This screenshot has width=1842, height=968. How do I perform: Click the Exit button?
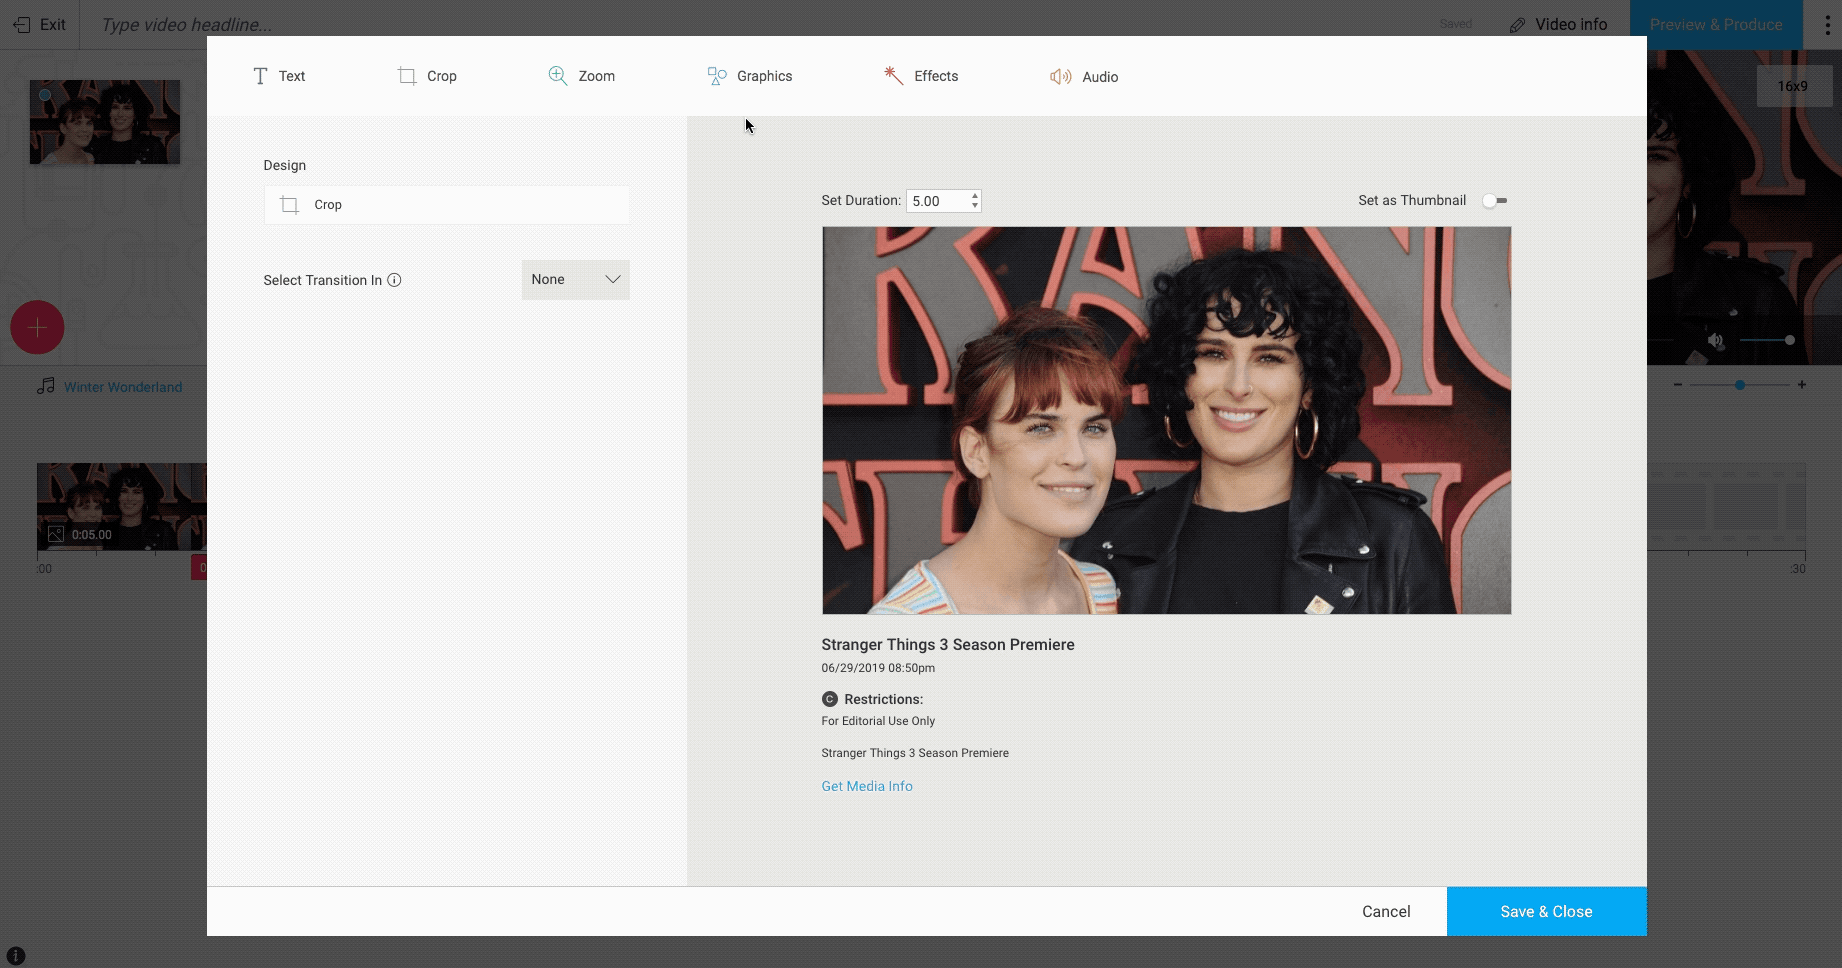coord(40,25)
